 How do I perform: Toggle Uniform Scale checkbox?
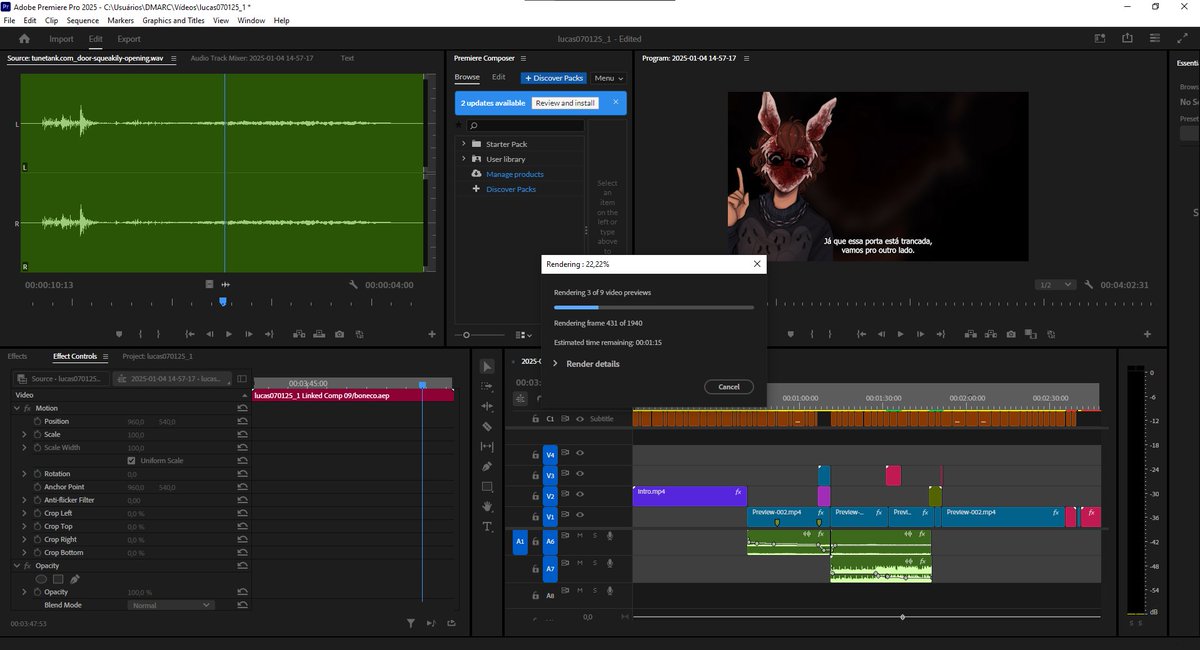(x=132, y=461)
